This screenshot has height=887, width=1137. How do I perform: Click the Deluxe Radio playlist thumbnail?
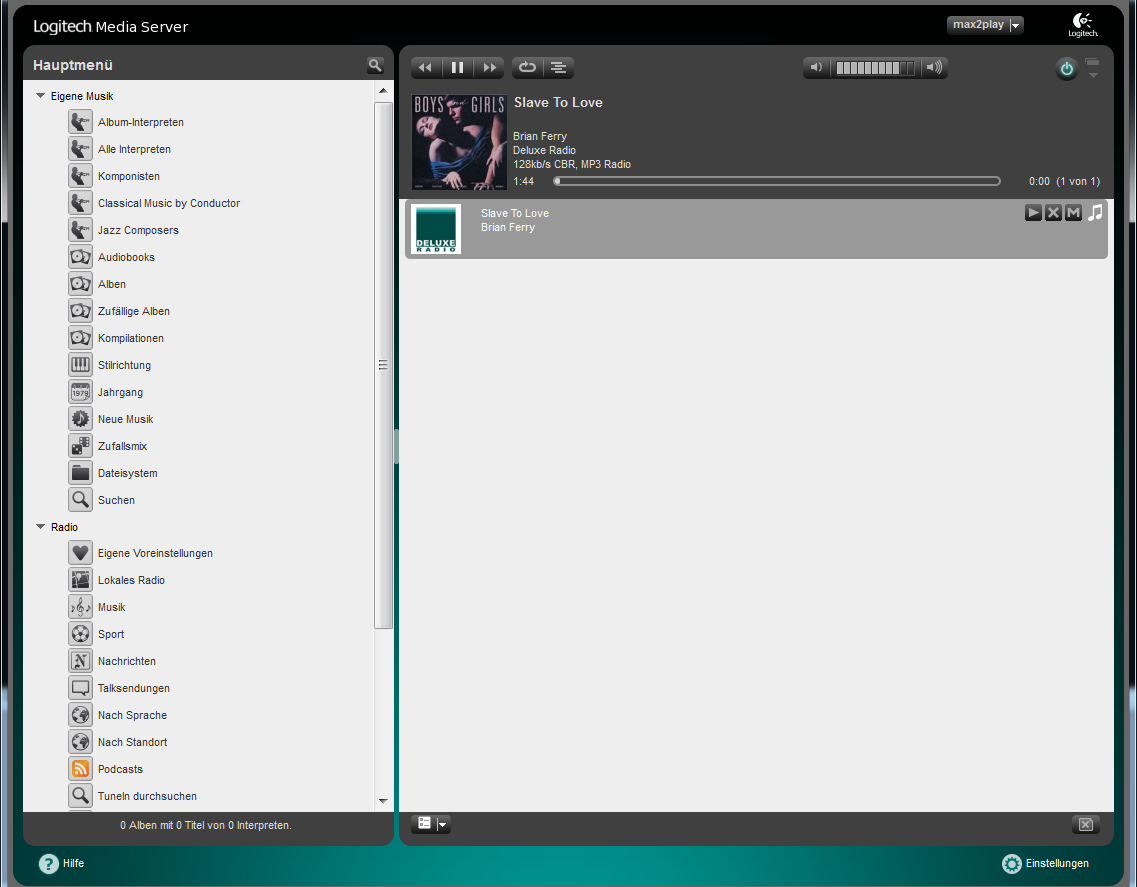[436, 228]
